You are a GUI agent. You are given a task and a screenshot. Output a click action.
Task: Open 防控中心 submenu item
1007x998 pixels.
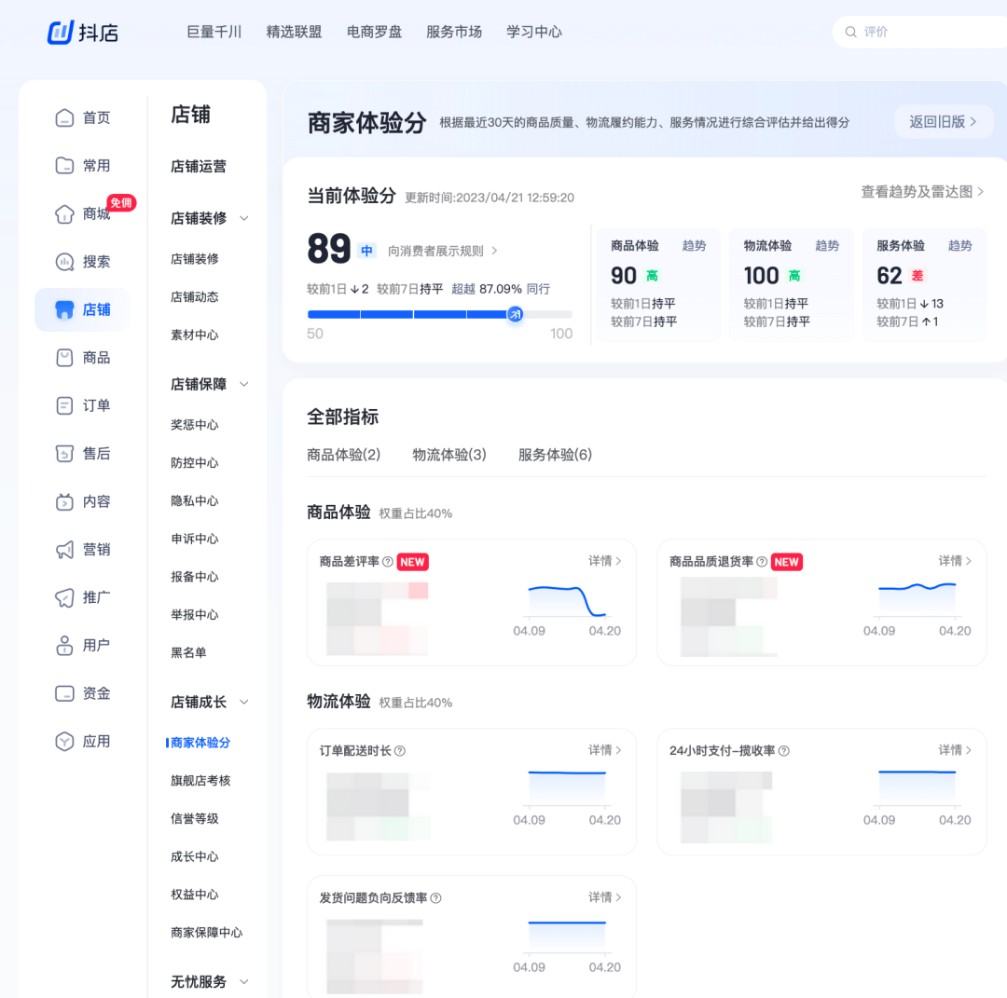click(x=195, y=462)
